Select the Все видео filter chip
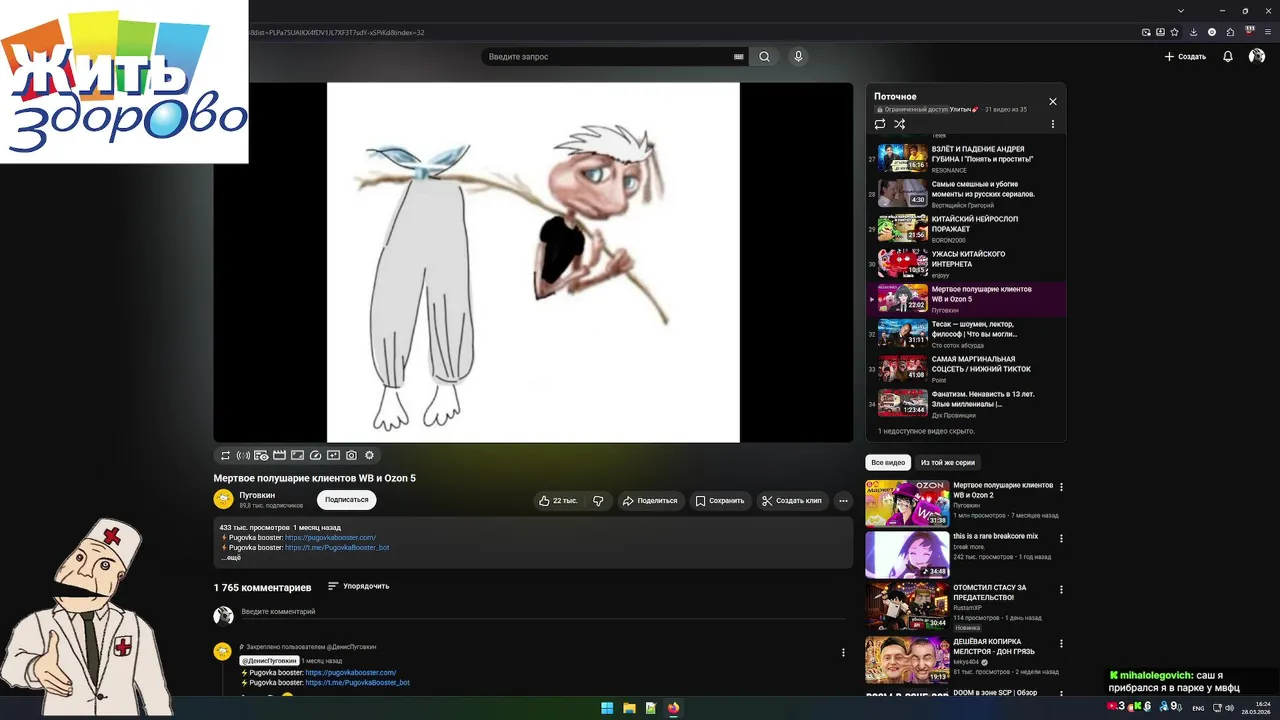Image resolution: width=1280 pixels, height=720 pixels. click(888, 463)
